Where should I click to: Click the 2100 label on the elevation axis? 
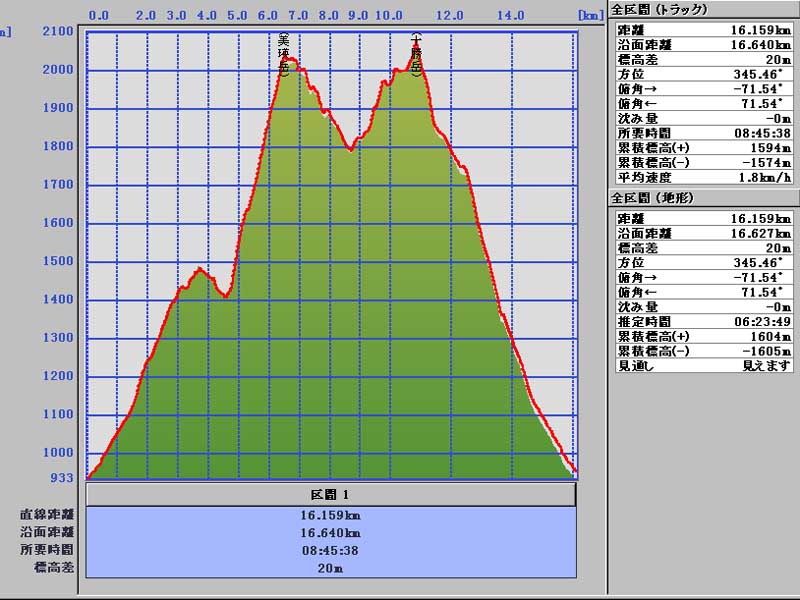click(x=58, y=31)
